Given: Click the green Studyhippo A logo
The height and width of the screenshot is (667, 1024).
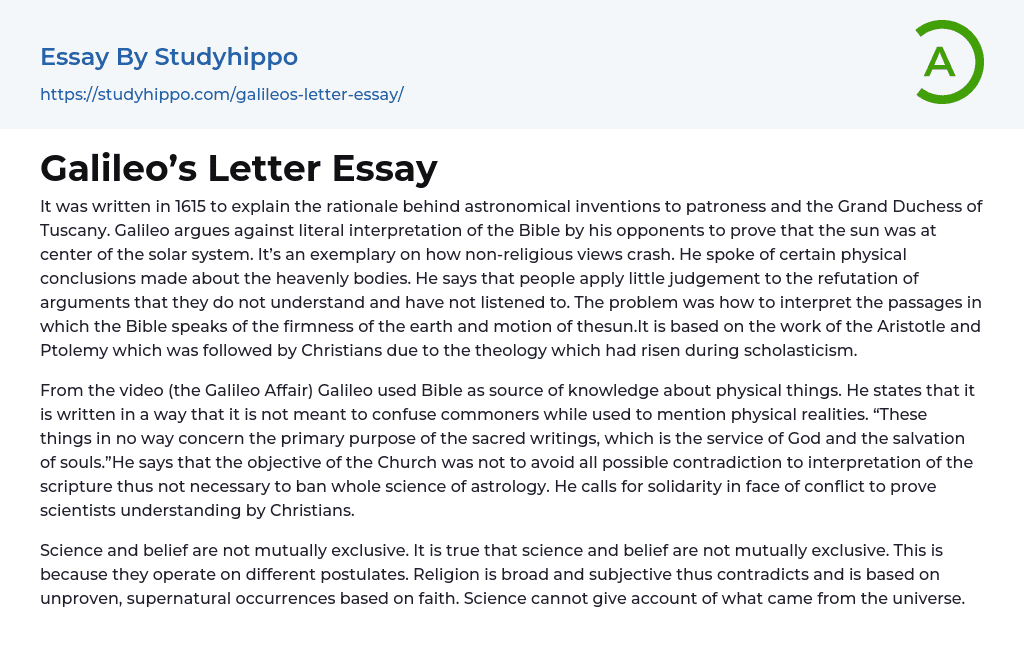Looking at the screenshot, I should point(948,62).
